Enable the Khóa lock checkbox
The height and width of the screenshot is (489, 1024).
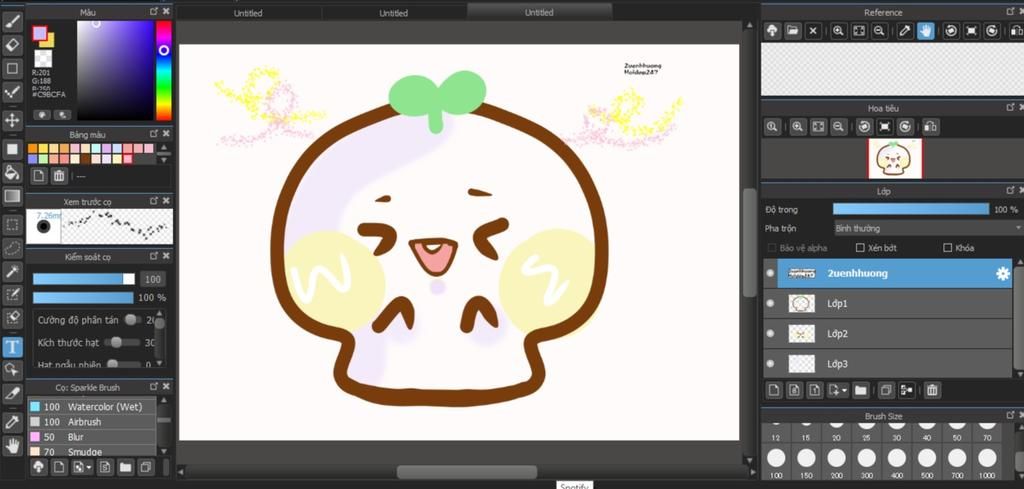coord(948,248)
